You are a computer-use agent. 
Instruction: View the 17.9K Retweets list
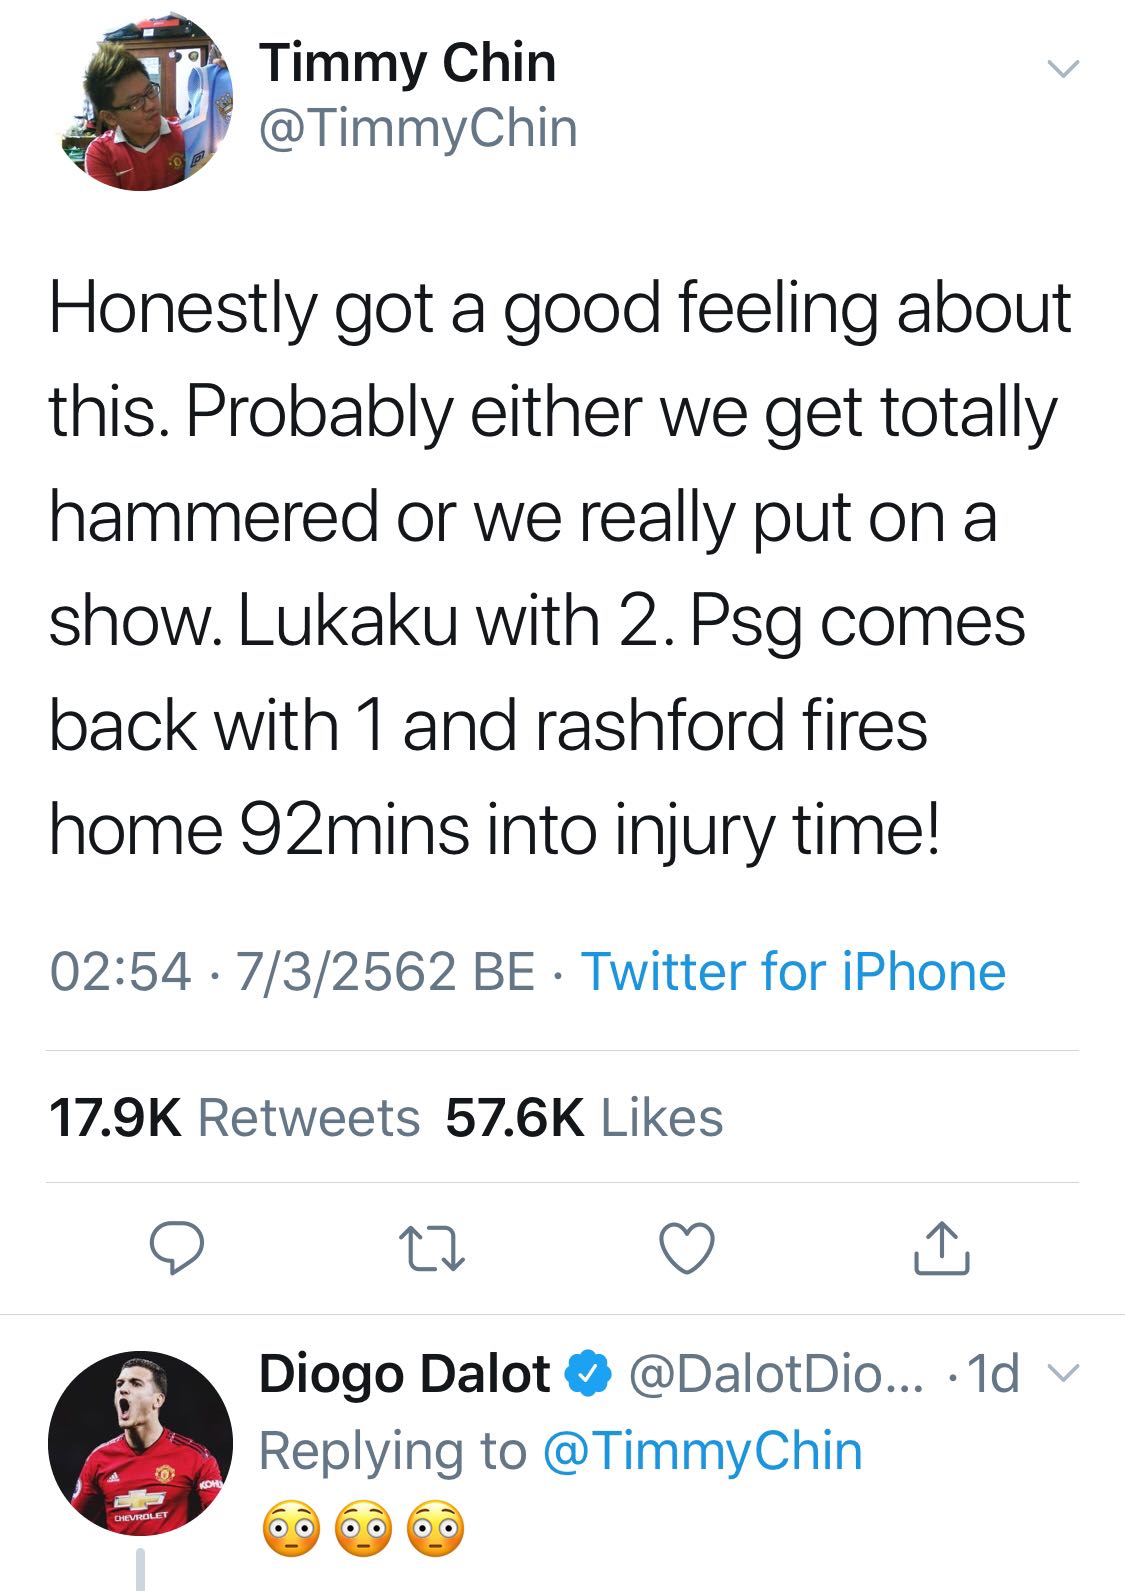click(234, 1117)
